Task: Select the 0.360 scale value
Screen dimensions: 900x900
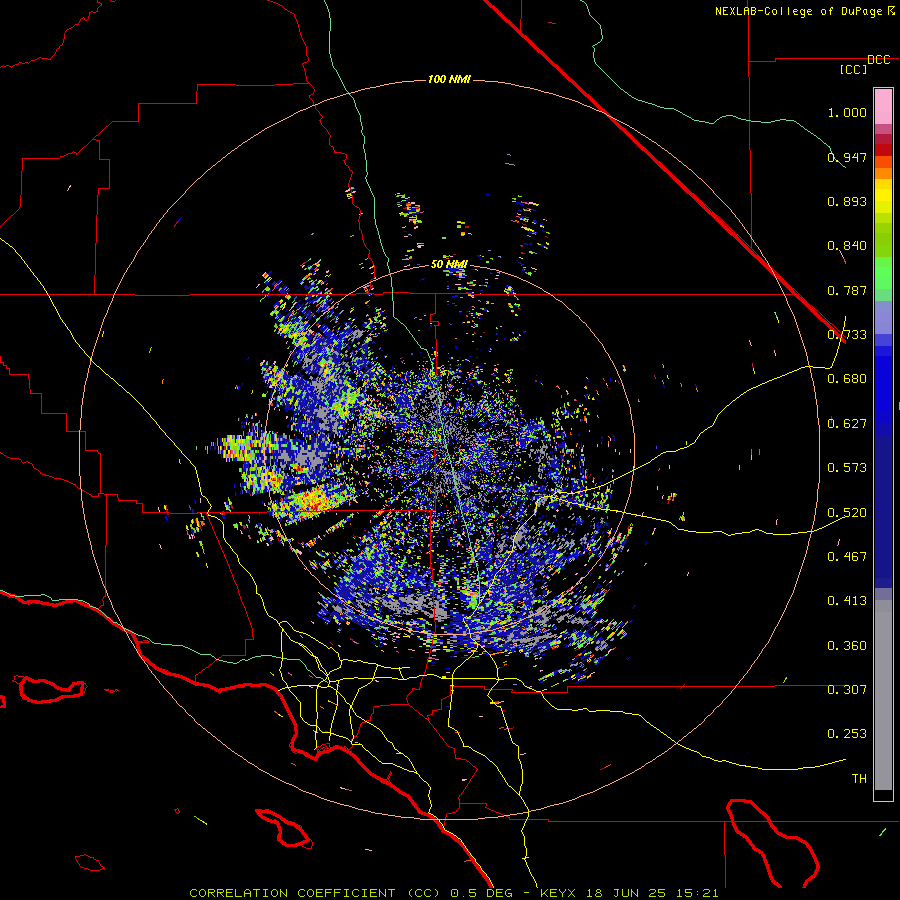Action: click(847, 646)
